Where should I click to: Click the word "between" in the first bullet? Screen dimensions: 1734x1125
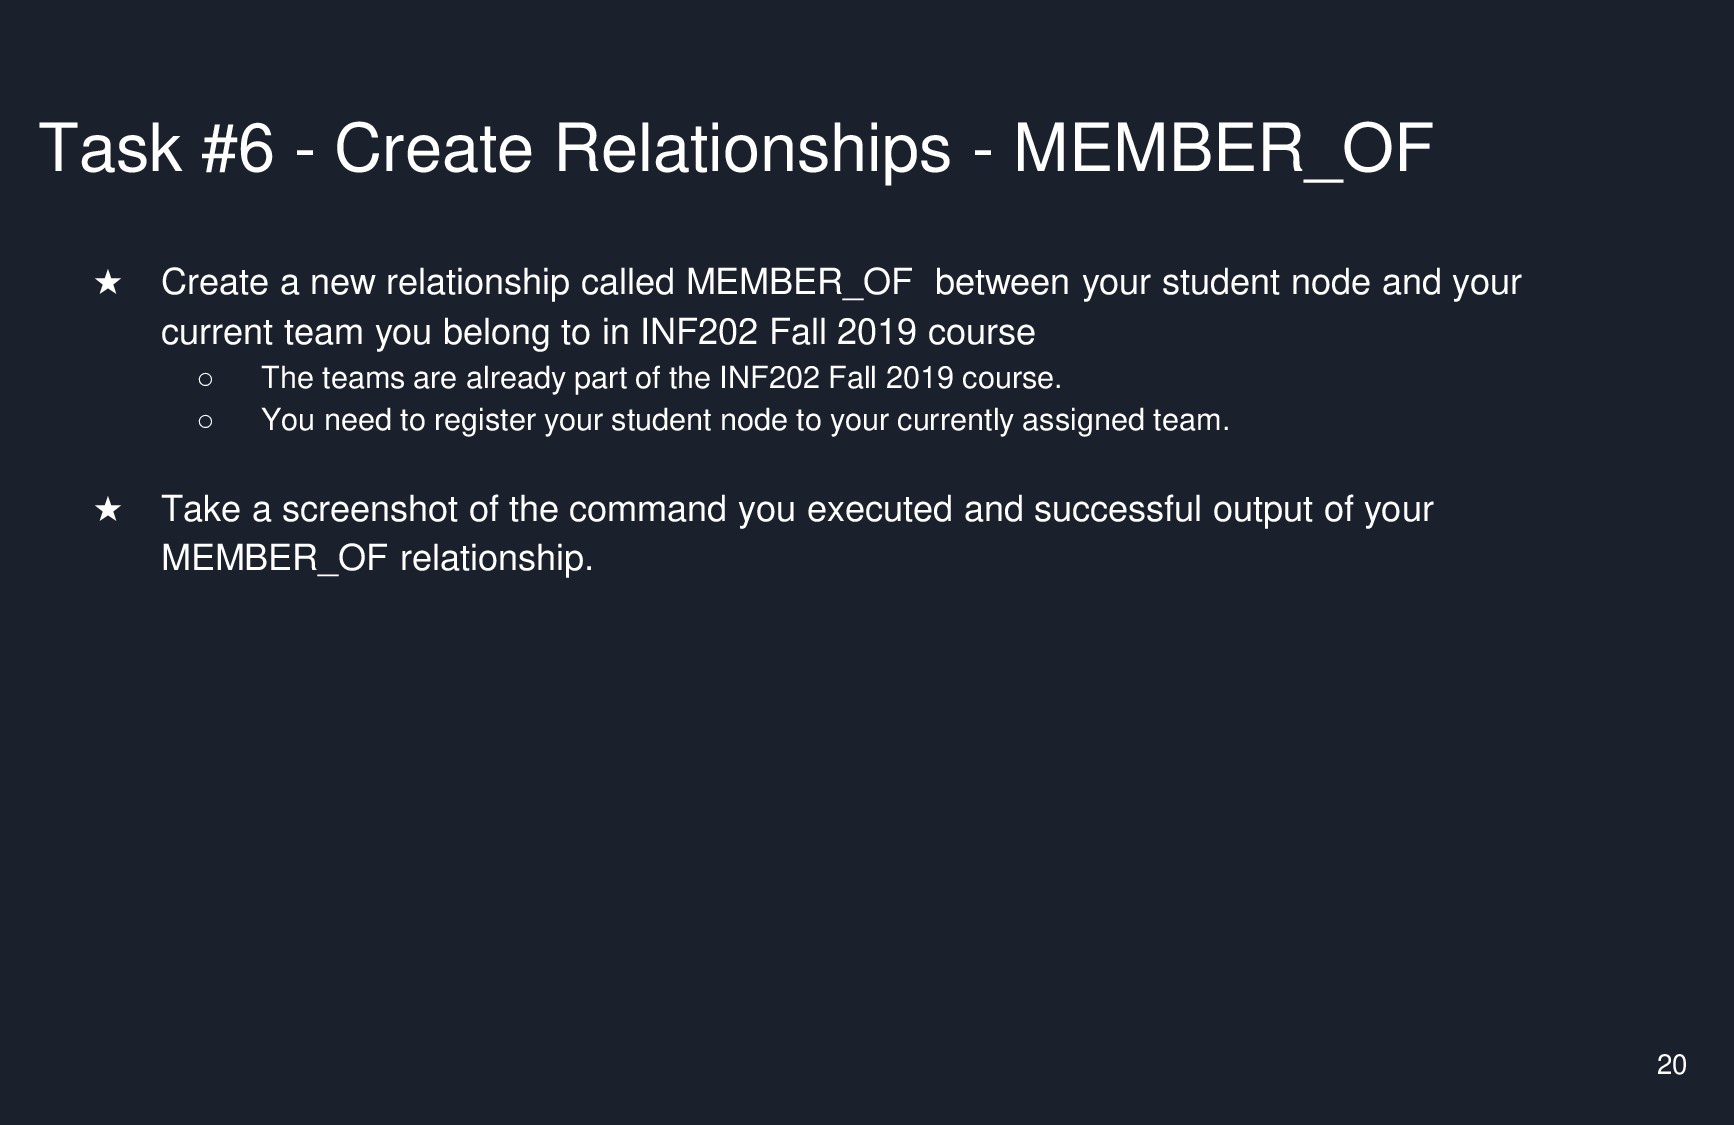pos(1002,283)
